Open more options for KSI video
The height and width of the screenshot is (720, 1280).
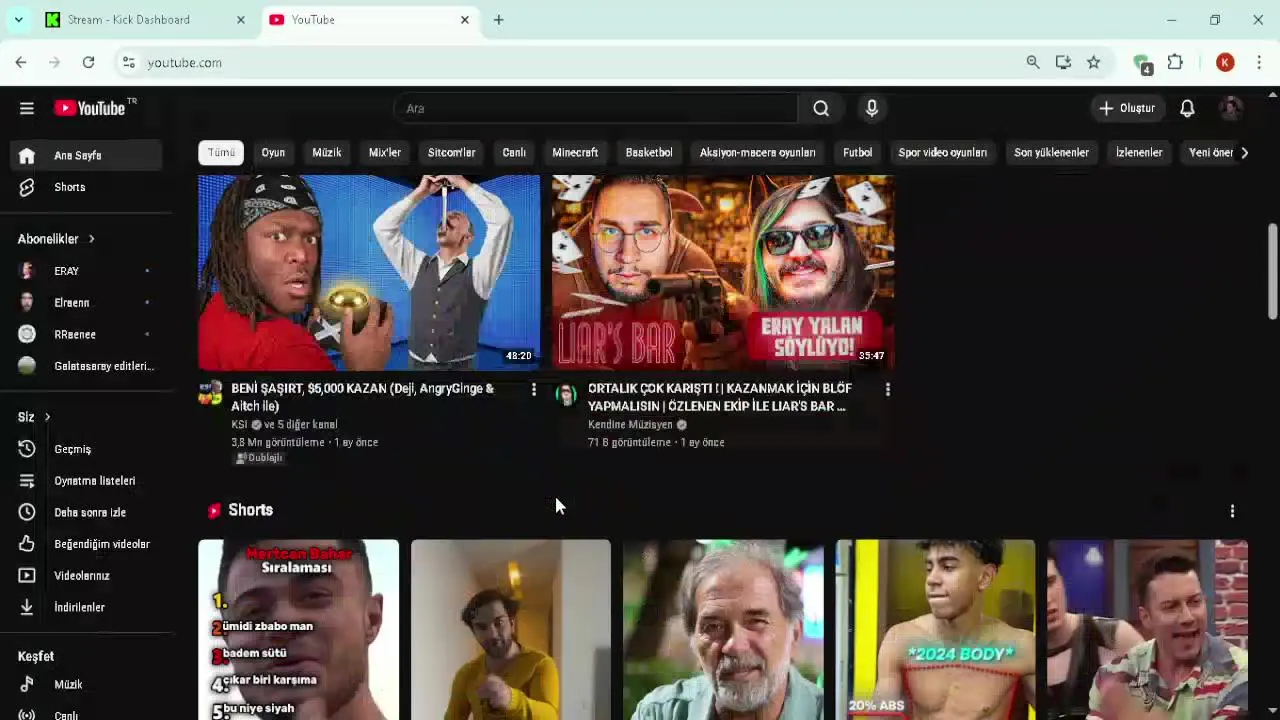coord(533,389)
